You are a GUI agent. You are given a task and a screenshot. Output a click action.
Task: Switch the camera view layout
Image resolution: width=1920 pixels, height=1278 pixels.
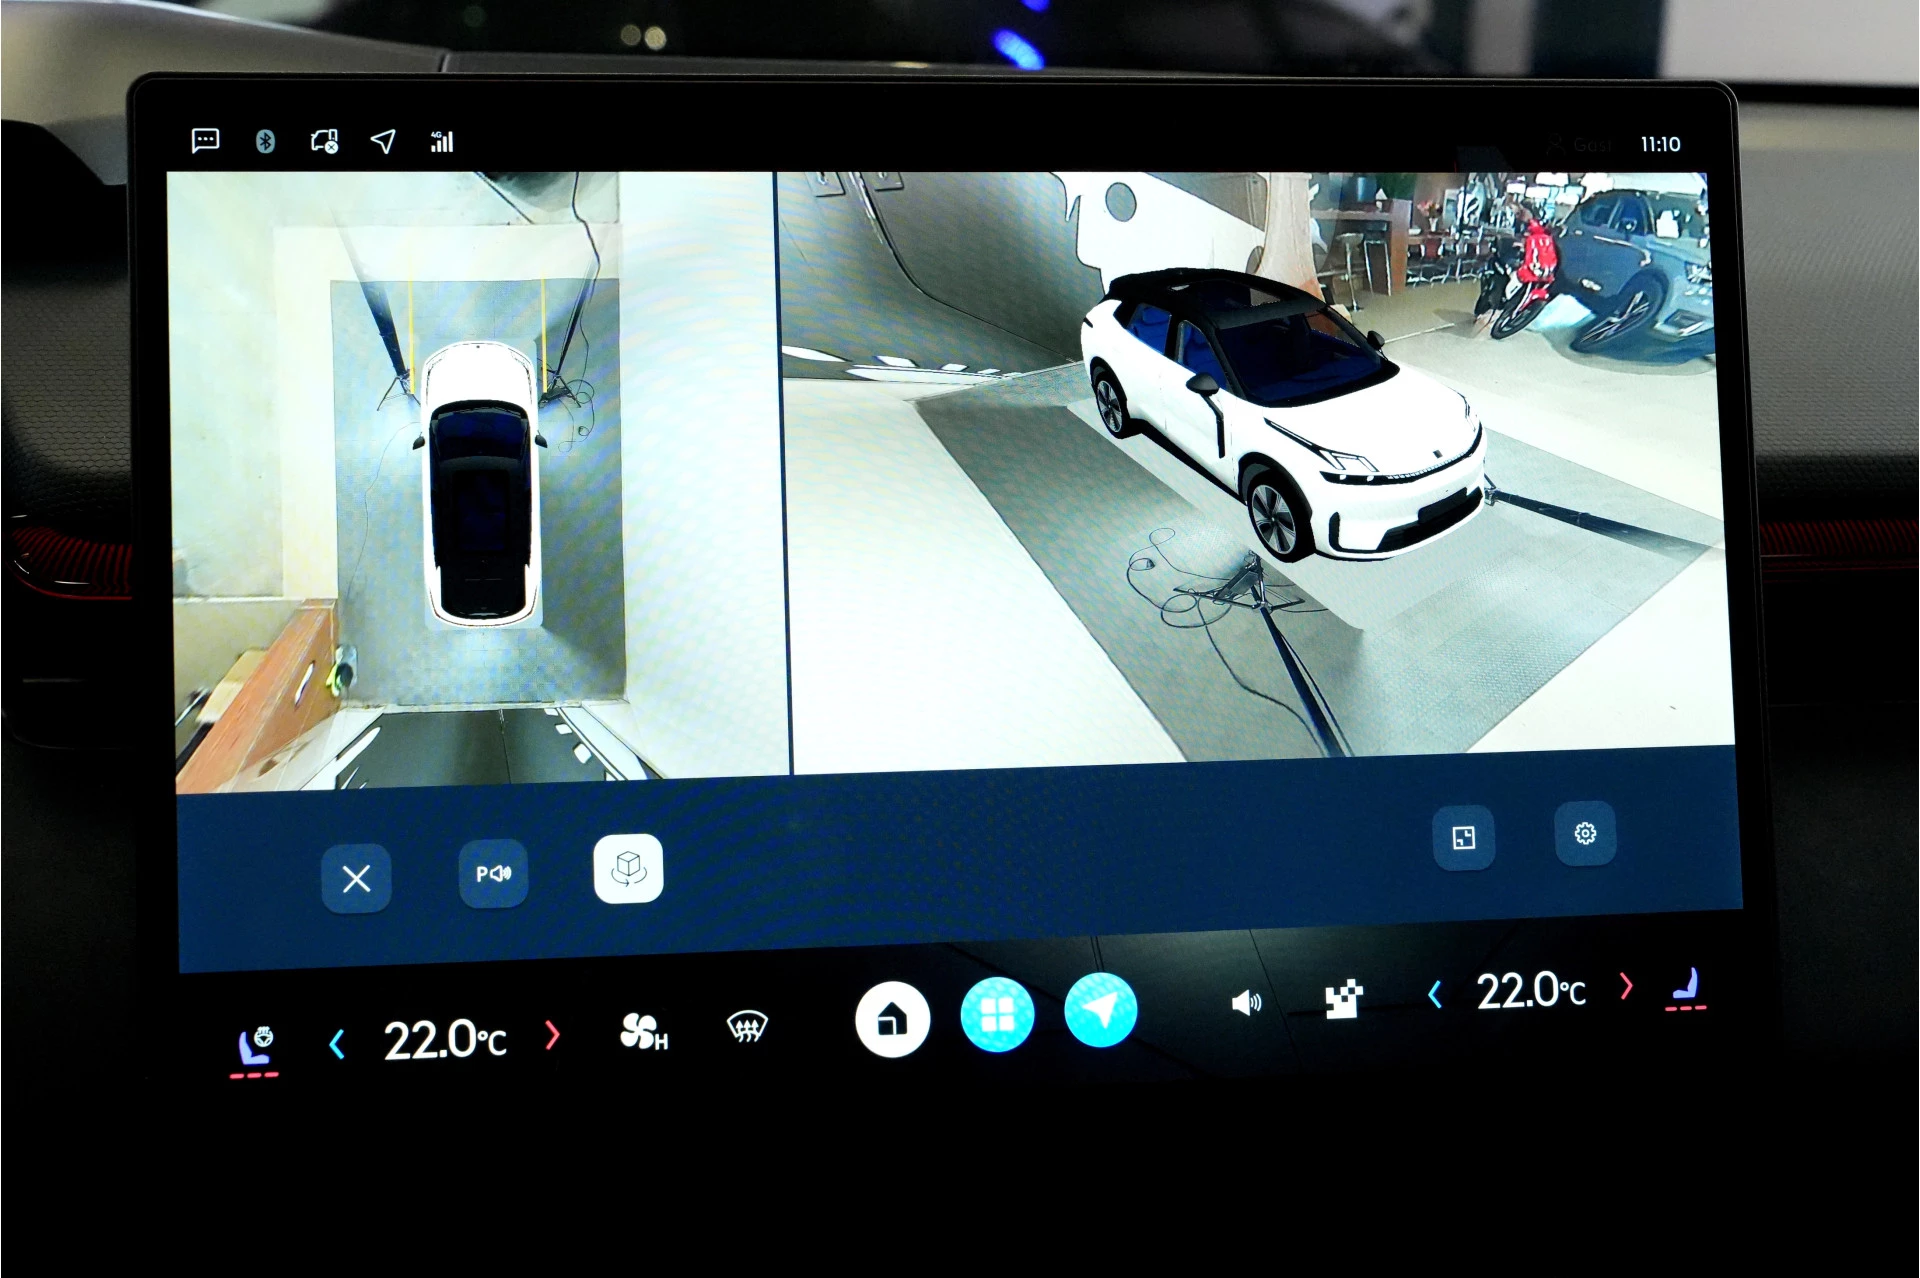tap(1463, 837)
